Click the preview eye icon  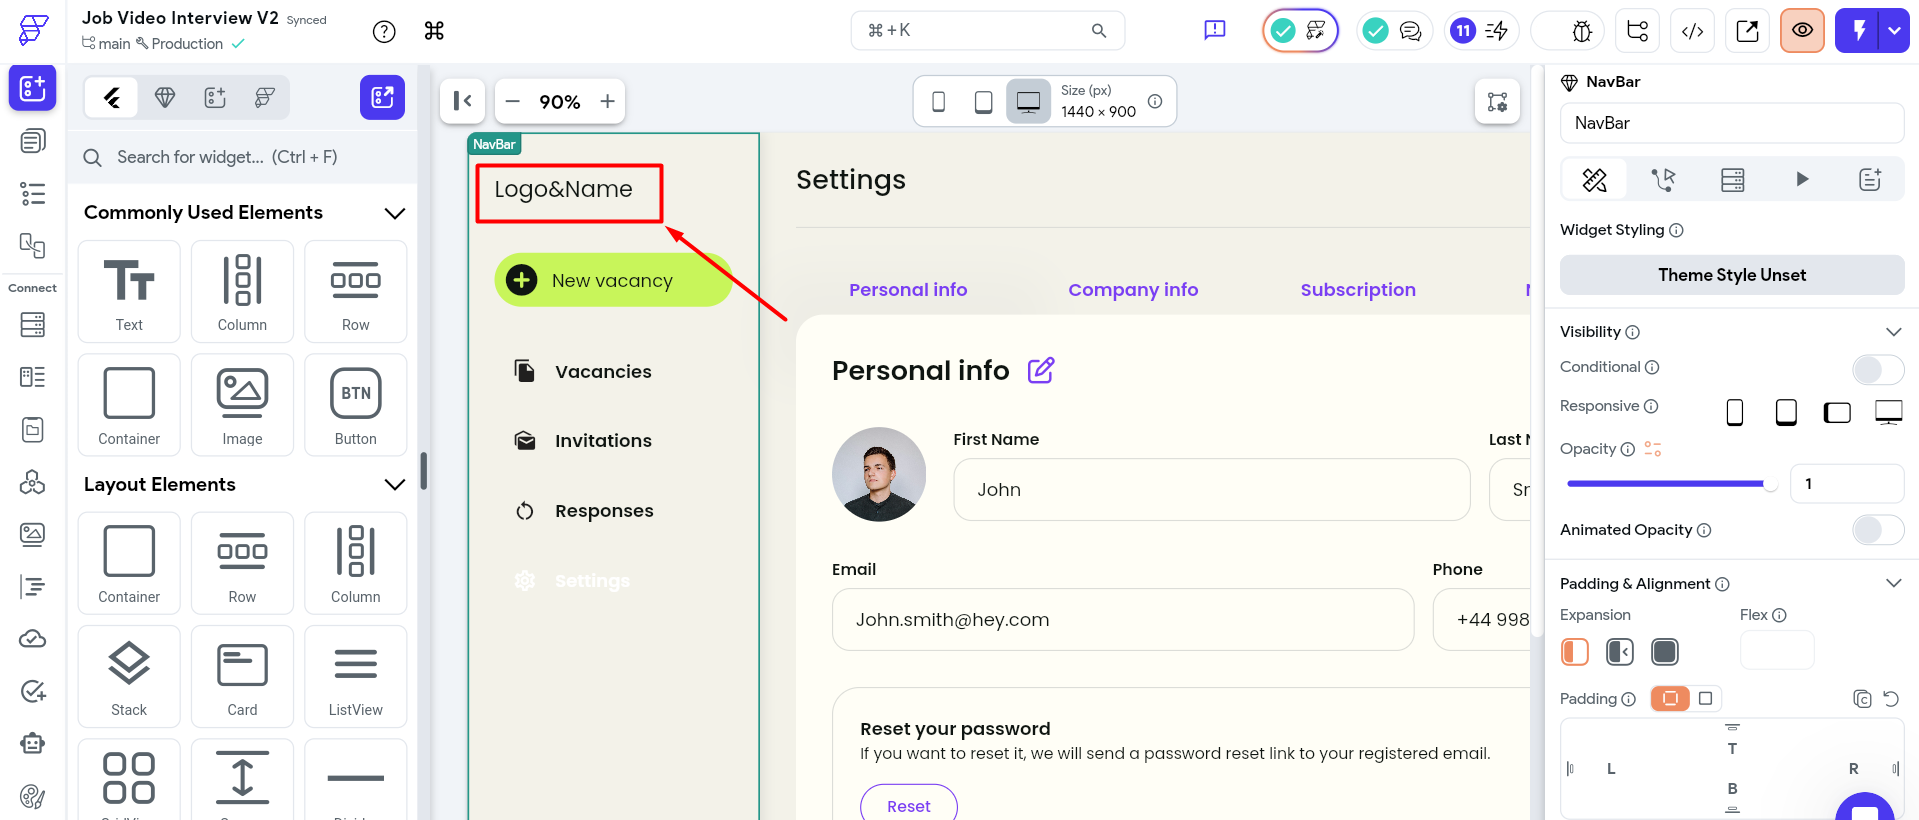(x=1802, y=31)
